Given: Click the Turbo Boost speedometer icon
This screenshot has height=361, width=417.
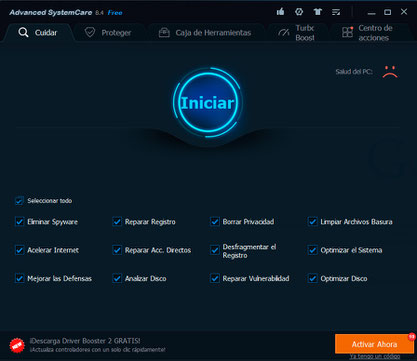Looking at the screenshot, I should pyautogui.click(x=284, y=33).
